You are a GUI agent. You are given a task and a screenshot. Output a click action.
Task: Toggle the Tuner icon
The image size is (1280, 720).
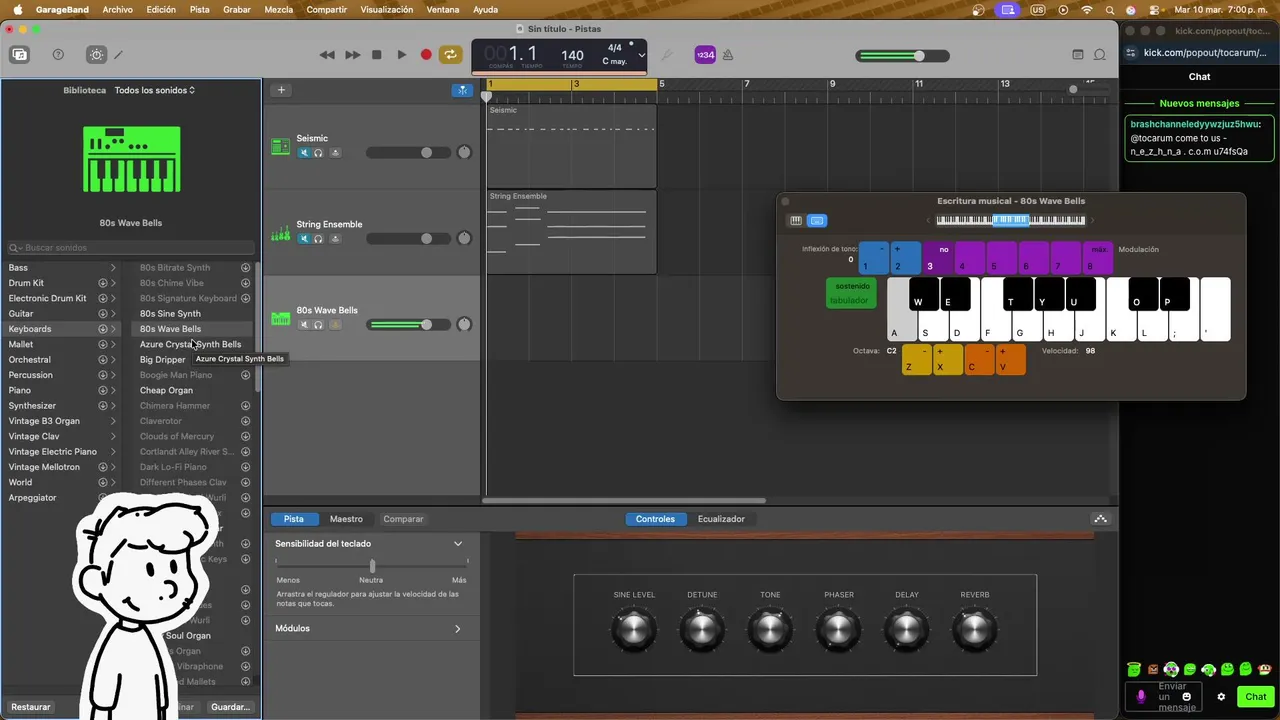pyautogui.click(x=668, y=55)
